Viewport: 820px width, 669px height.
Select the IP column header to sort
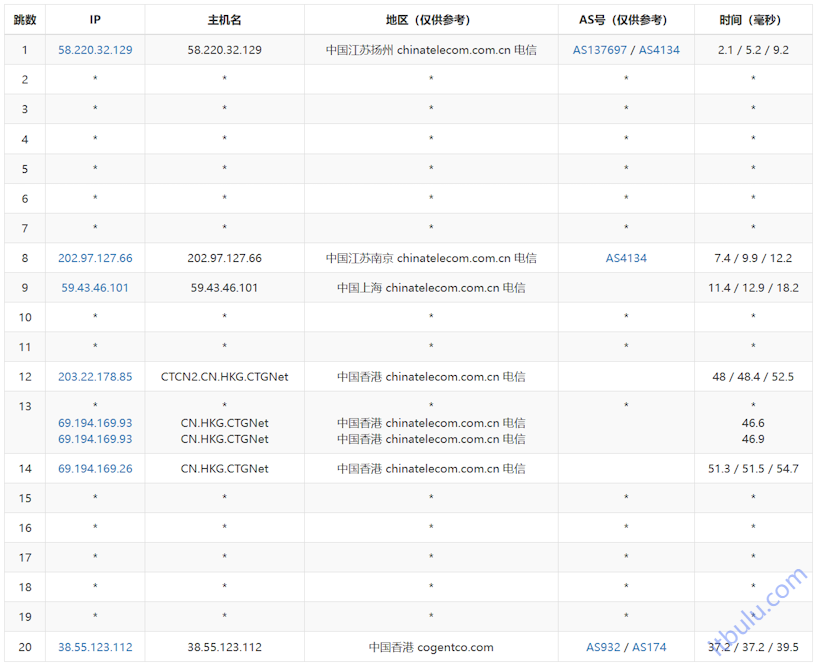coord(95,19)
